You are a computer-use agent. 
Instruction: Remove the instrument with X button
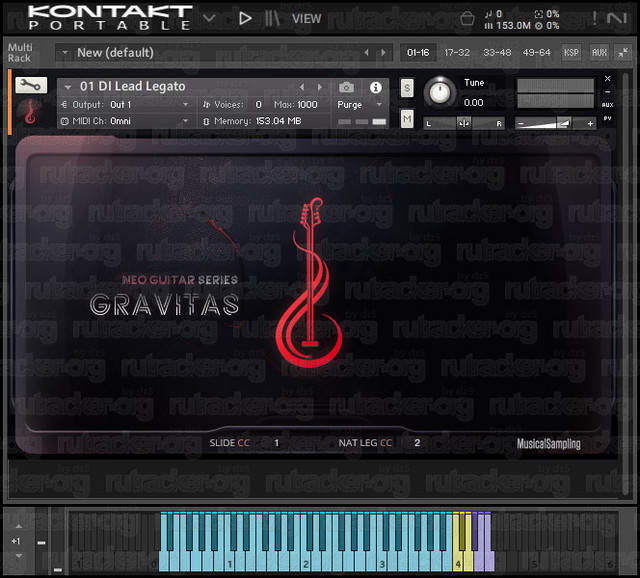click(607, 78)
